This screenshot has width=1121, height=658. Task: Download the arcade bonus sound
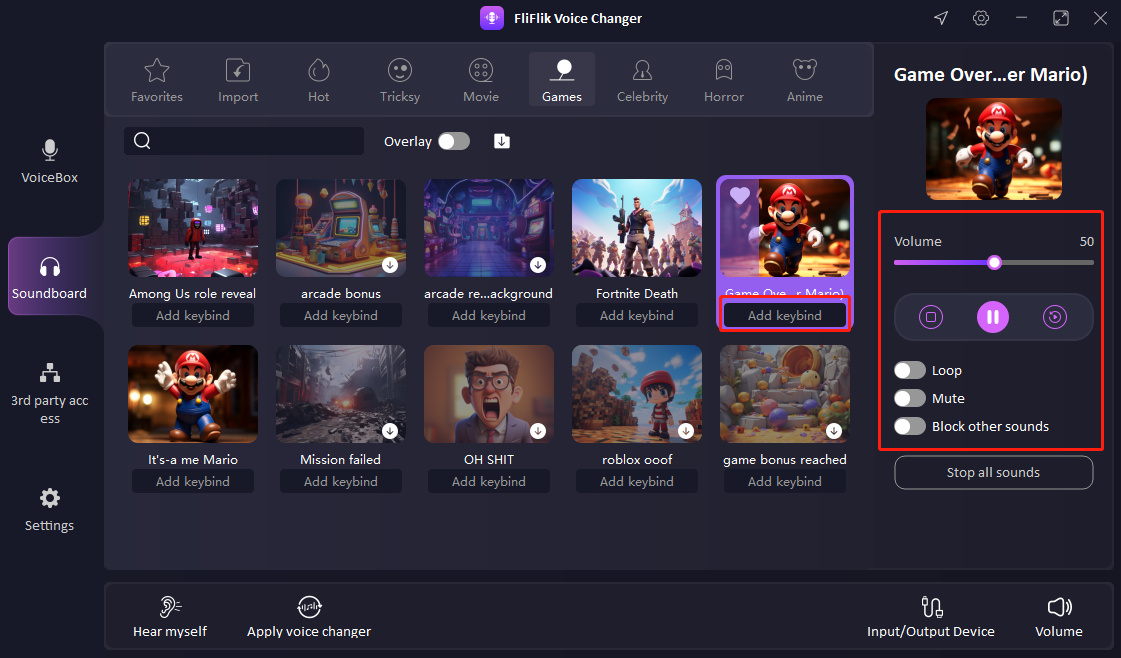click(x=390, y=265)
